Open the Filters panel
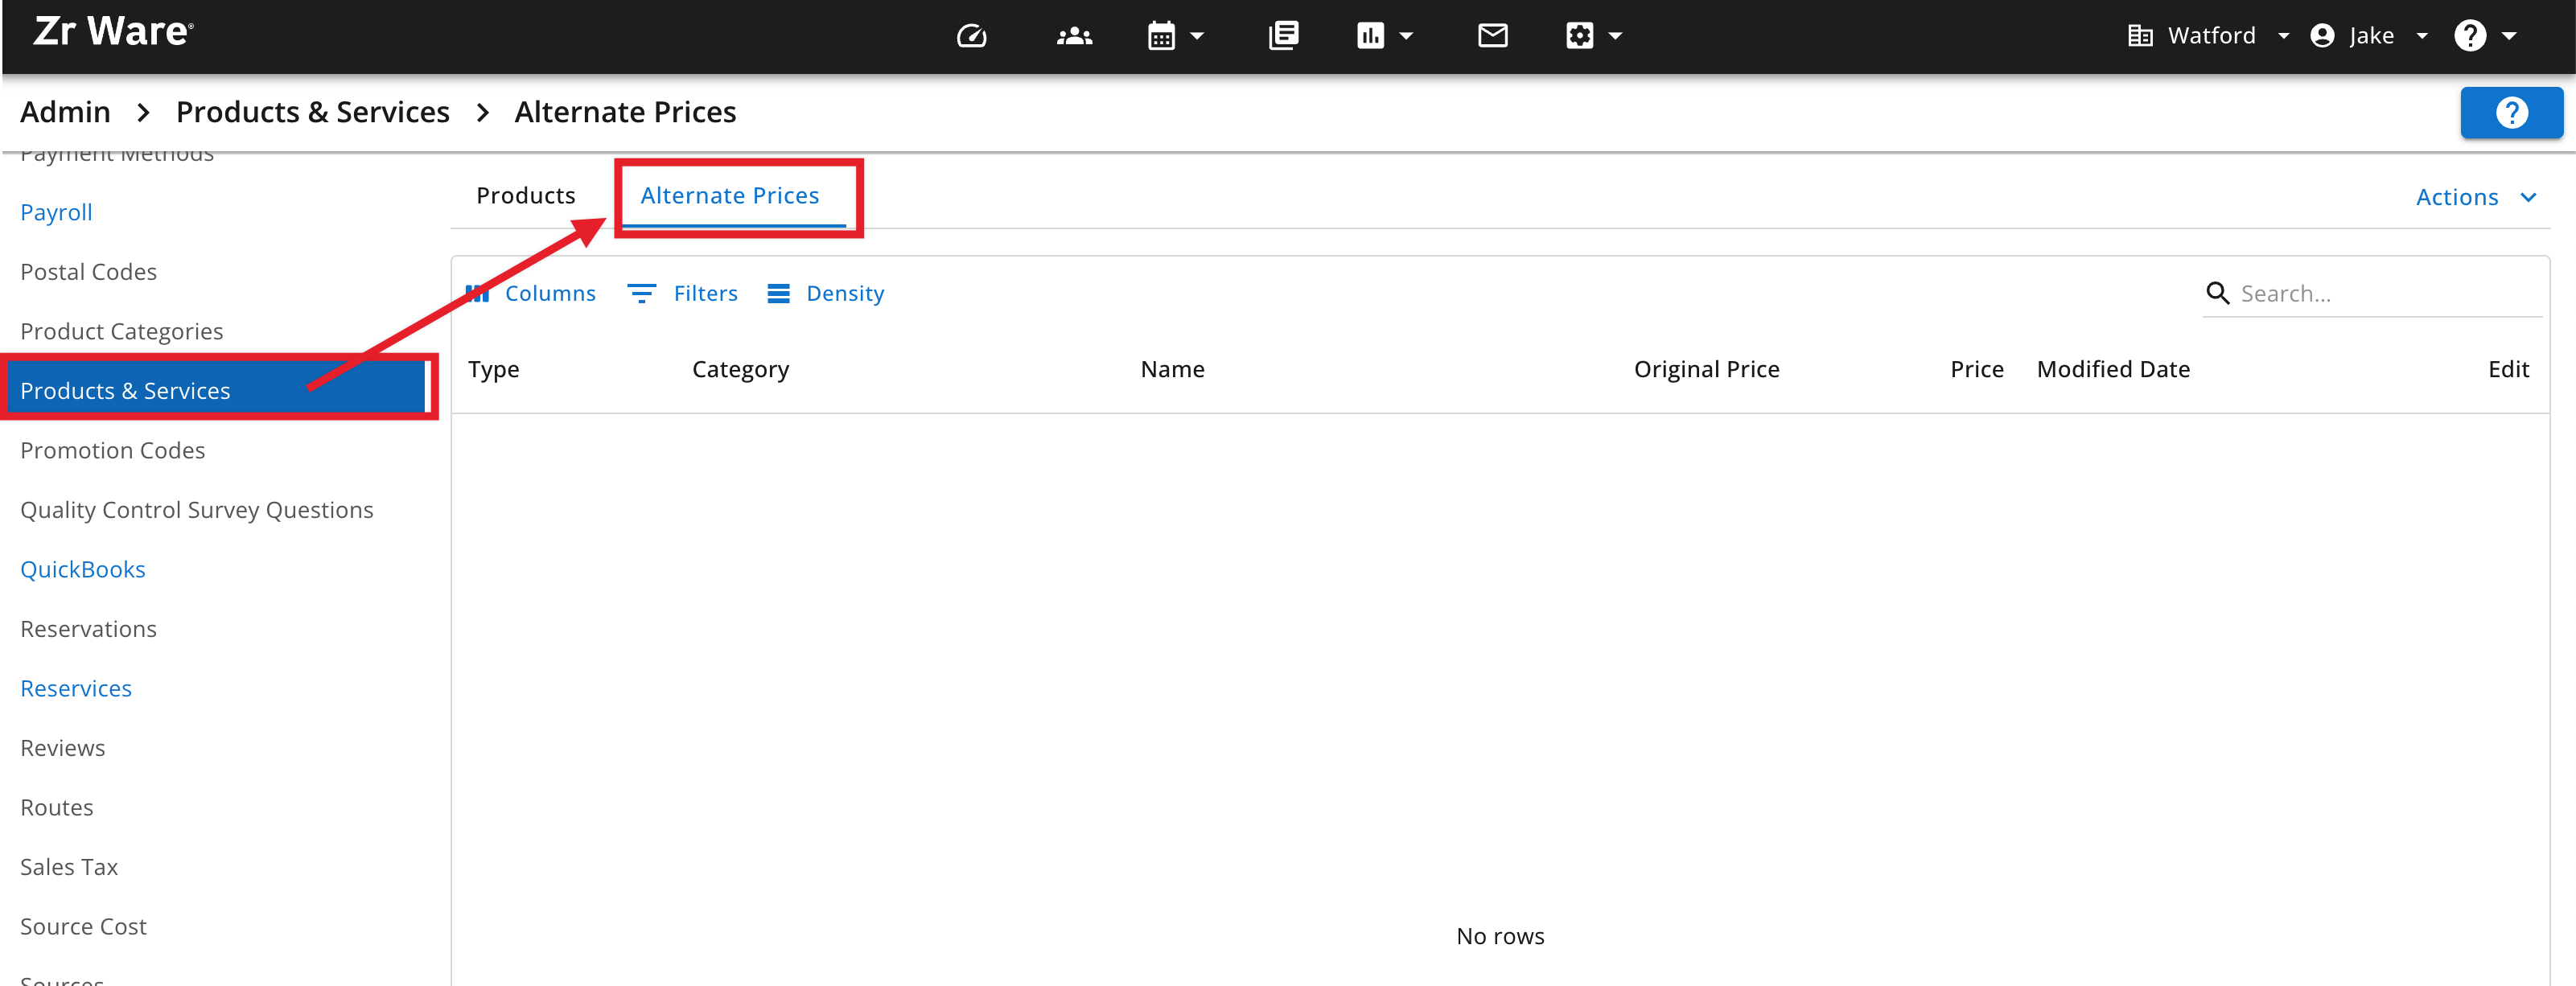The height and width of the screenshot is (986, 2576). (x=682, y=293)
